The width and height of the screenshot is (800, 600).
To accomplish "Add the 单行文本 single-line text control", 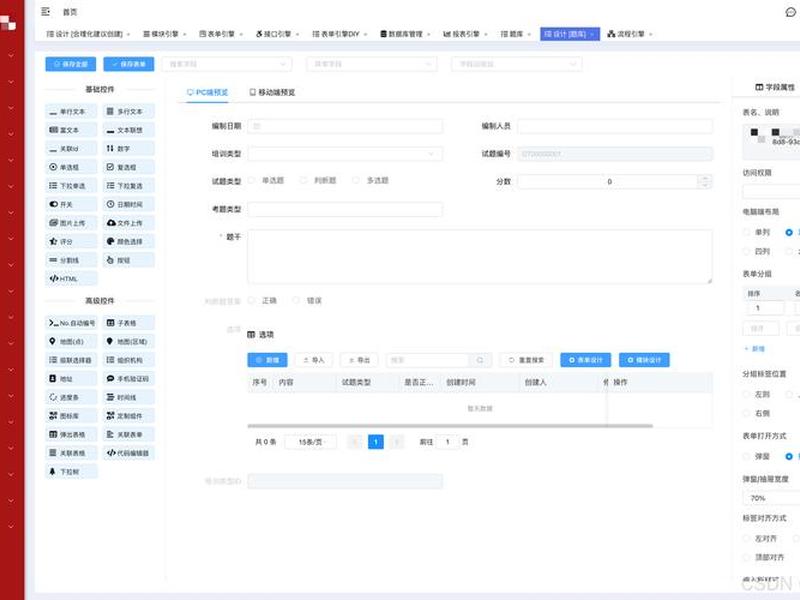I will pos(71,111).
